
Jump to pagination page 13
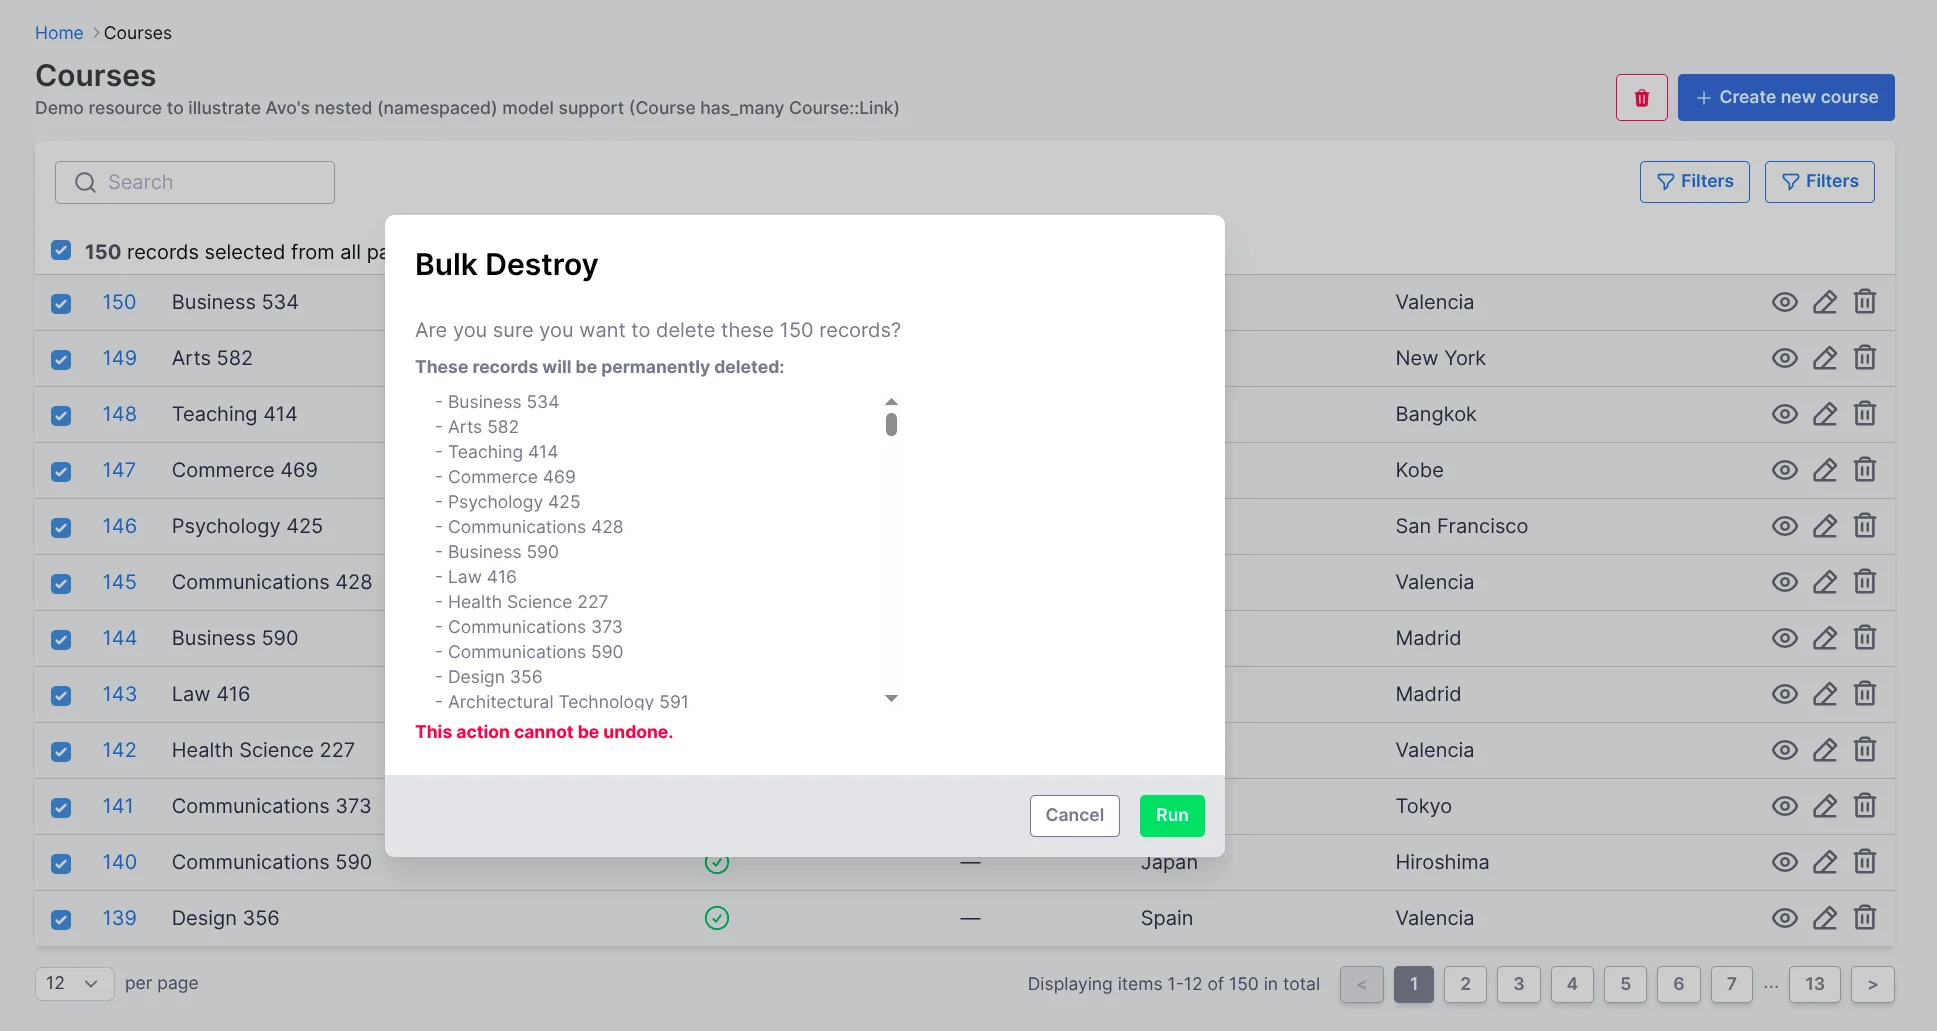[1814, 984]
